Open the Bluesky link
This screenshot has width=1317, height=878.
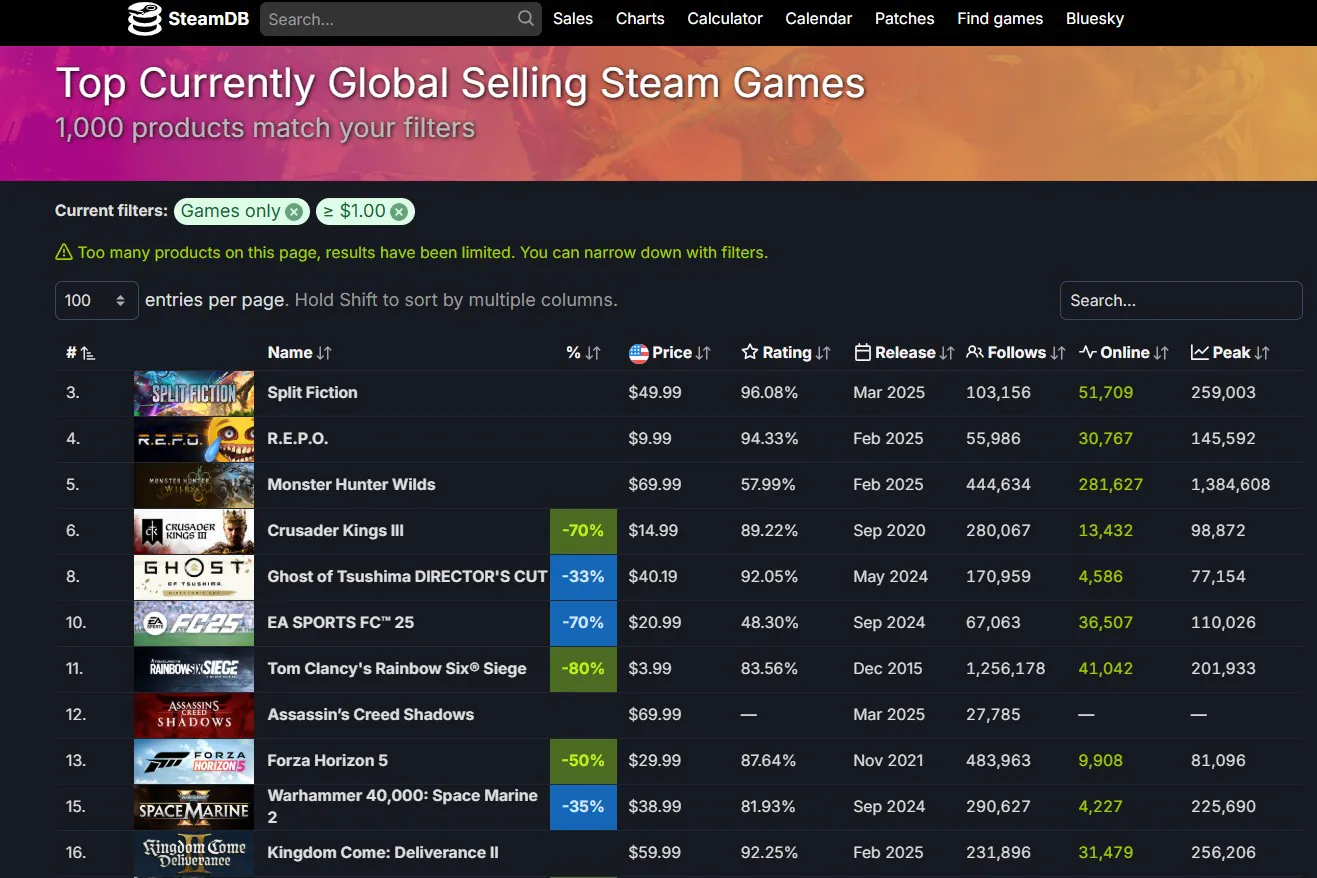pos(1095,18)
